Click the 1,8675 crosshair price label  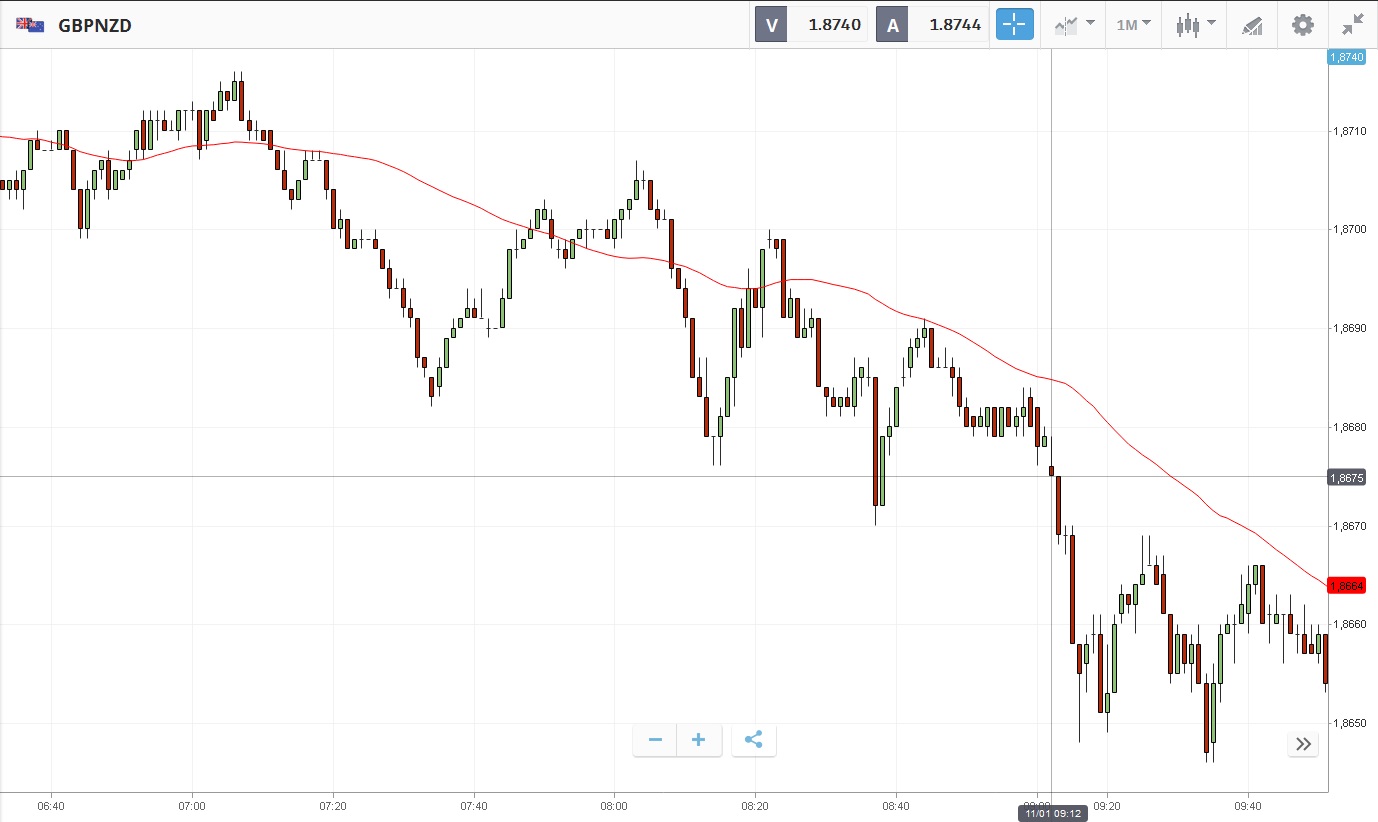(x=1346, y=477)
